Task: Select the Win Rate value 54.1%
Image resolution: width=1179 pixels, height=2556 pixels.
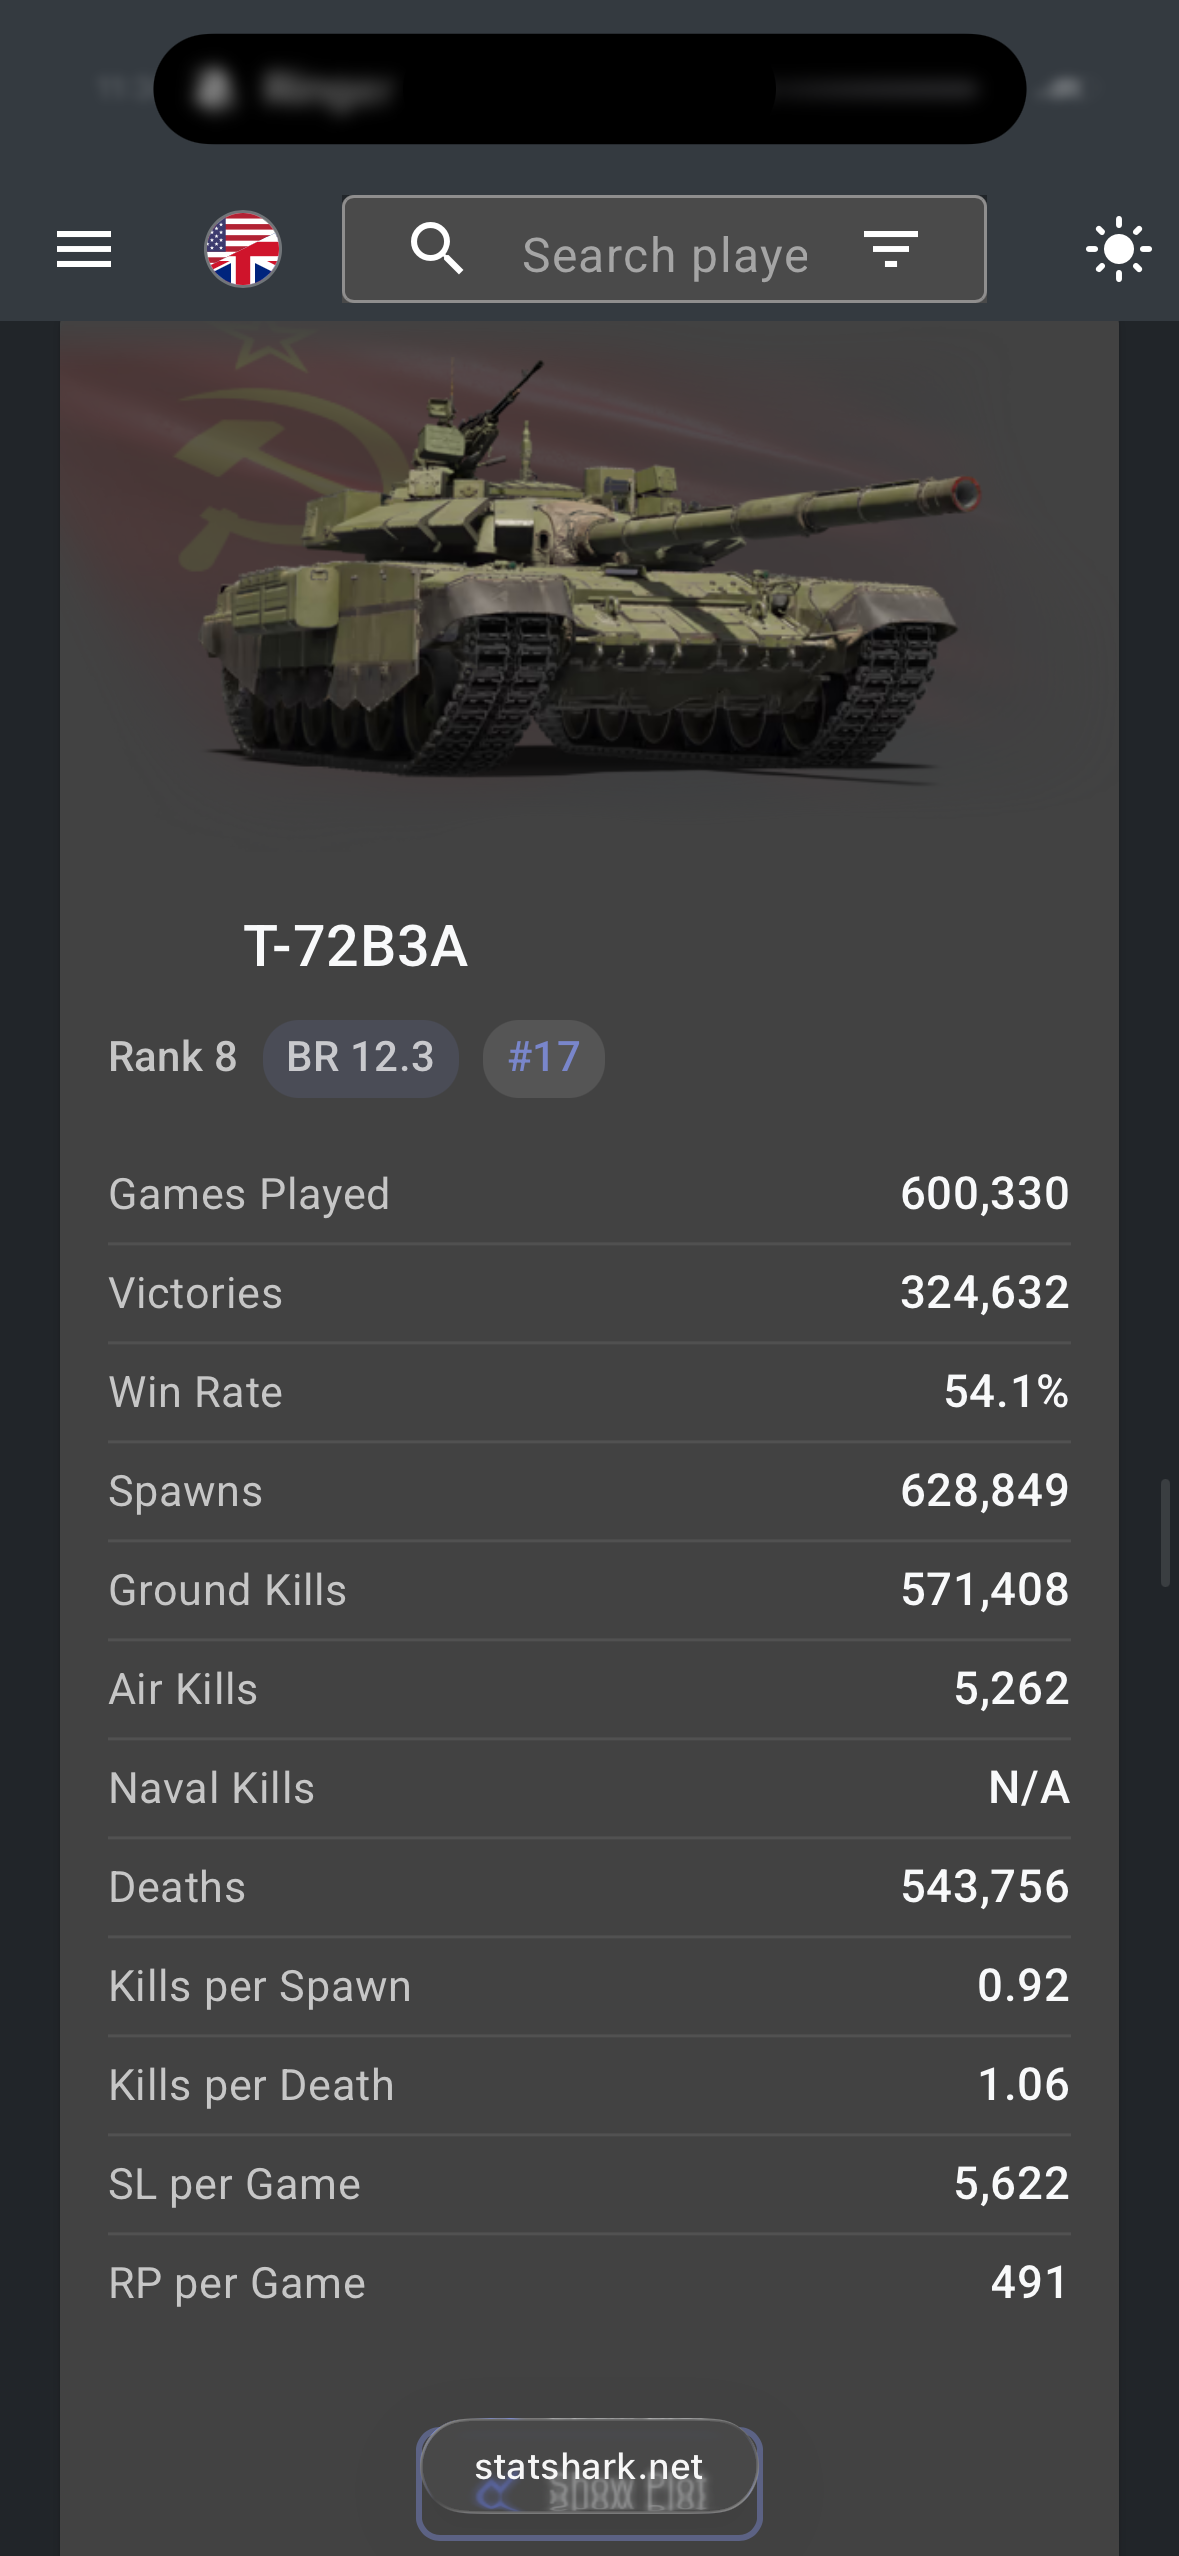Action: 1006,1392
